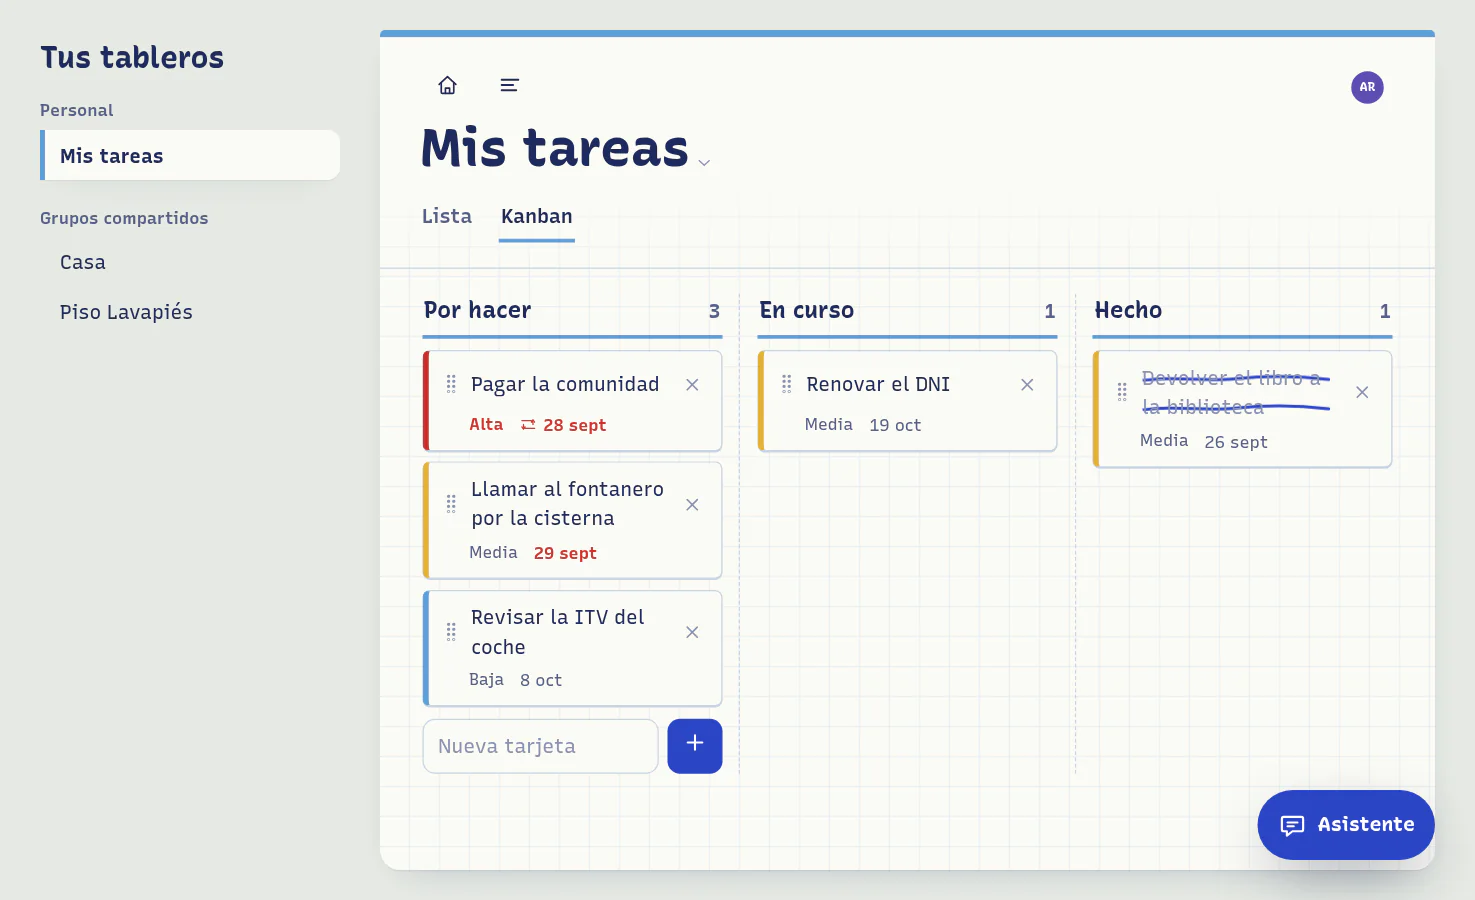
Task: Open the AR user avatar
Action: pos(1367,87)
